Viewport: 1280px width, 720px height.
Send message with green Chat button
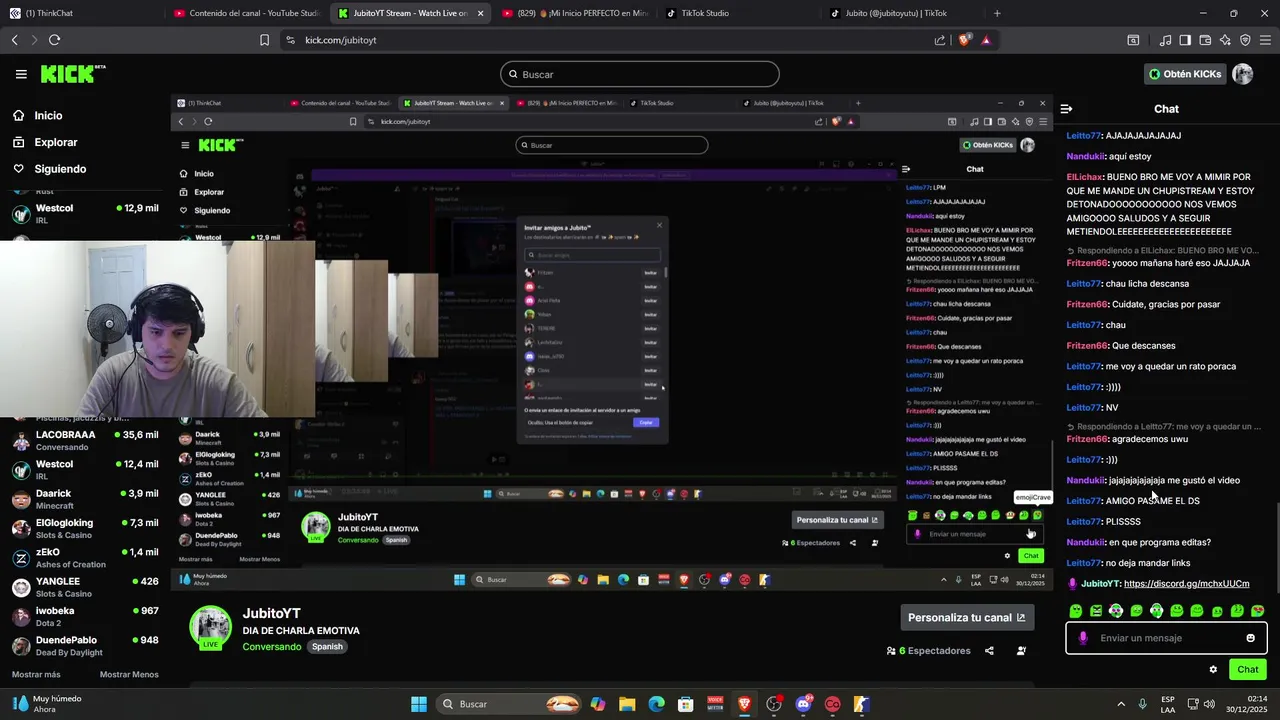tap(1248, 670)
